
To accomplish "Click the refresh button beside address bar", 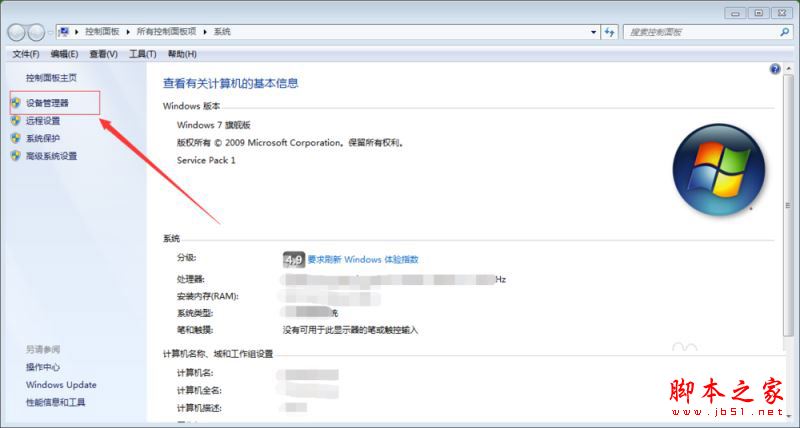I will pyautogui.click(x=609, y=32).
